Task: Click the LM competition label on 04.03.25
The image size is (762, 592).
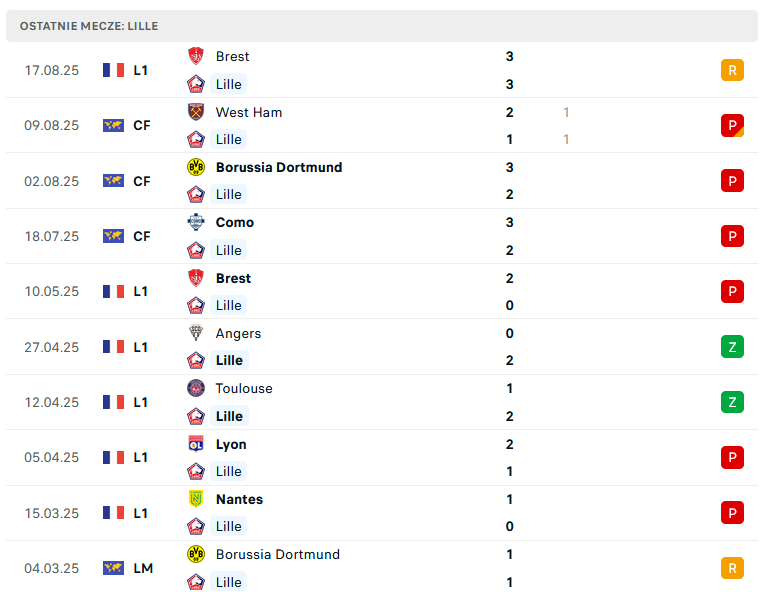Action: coord(143,568)
